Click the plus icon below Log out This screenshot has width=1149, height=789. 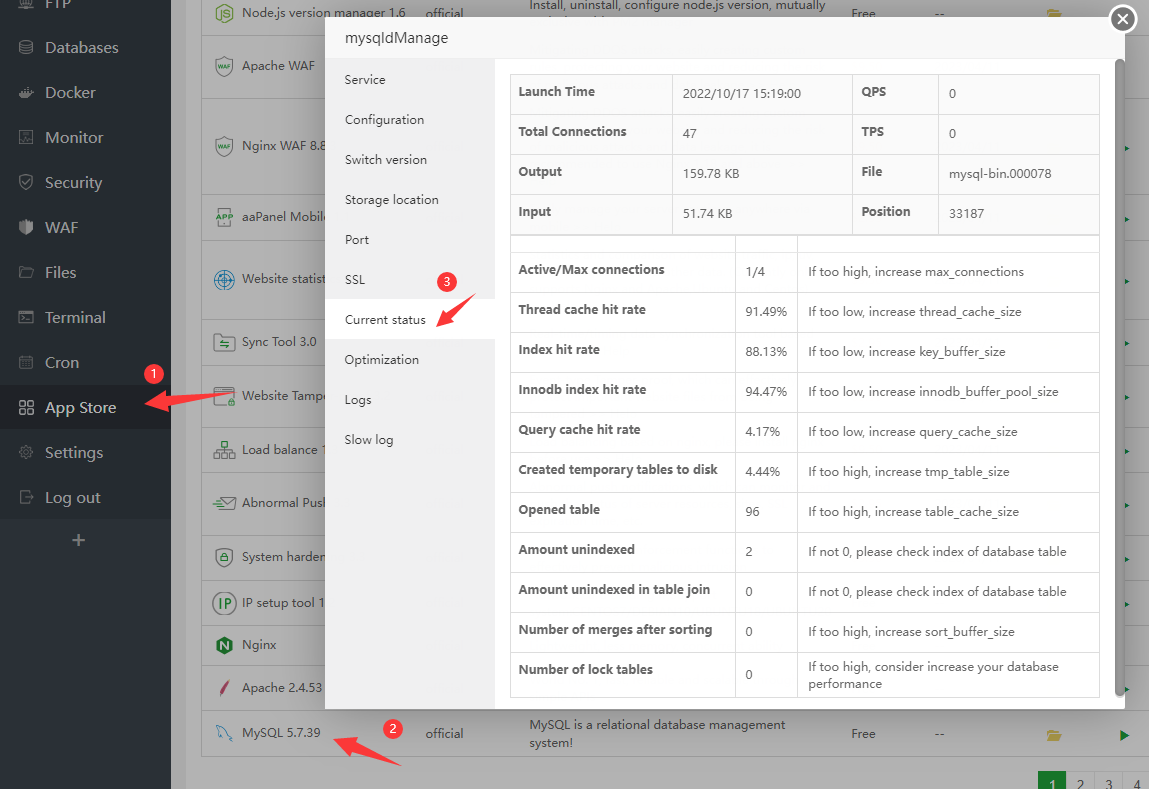79,541
